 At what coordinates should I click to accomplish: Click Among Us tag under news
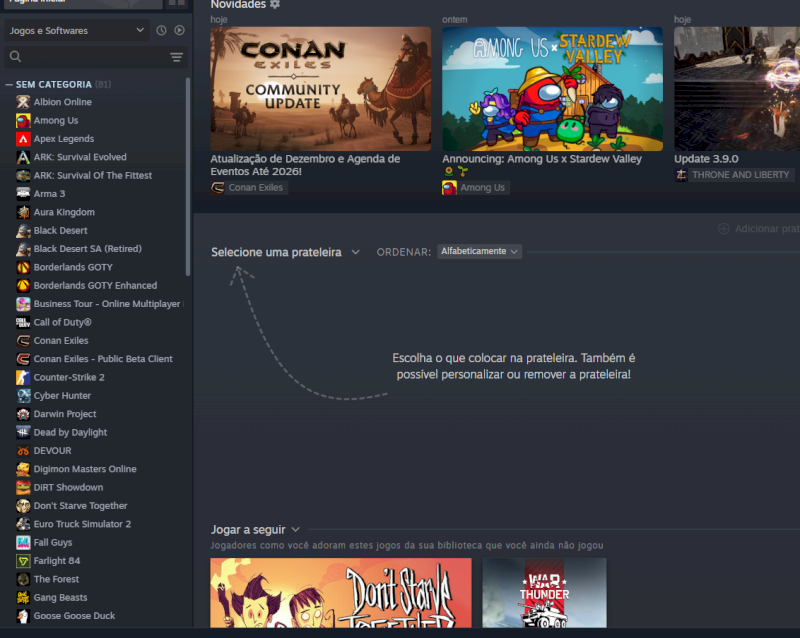pos(476,188)
